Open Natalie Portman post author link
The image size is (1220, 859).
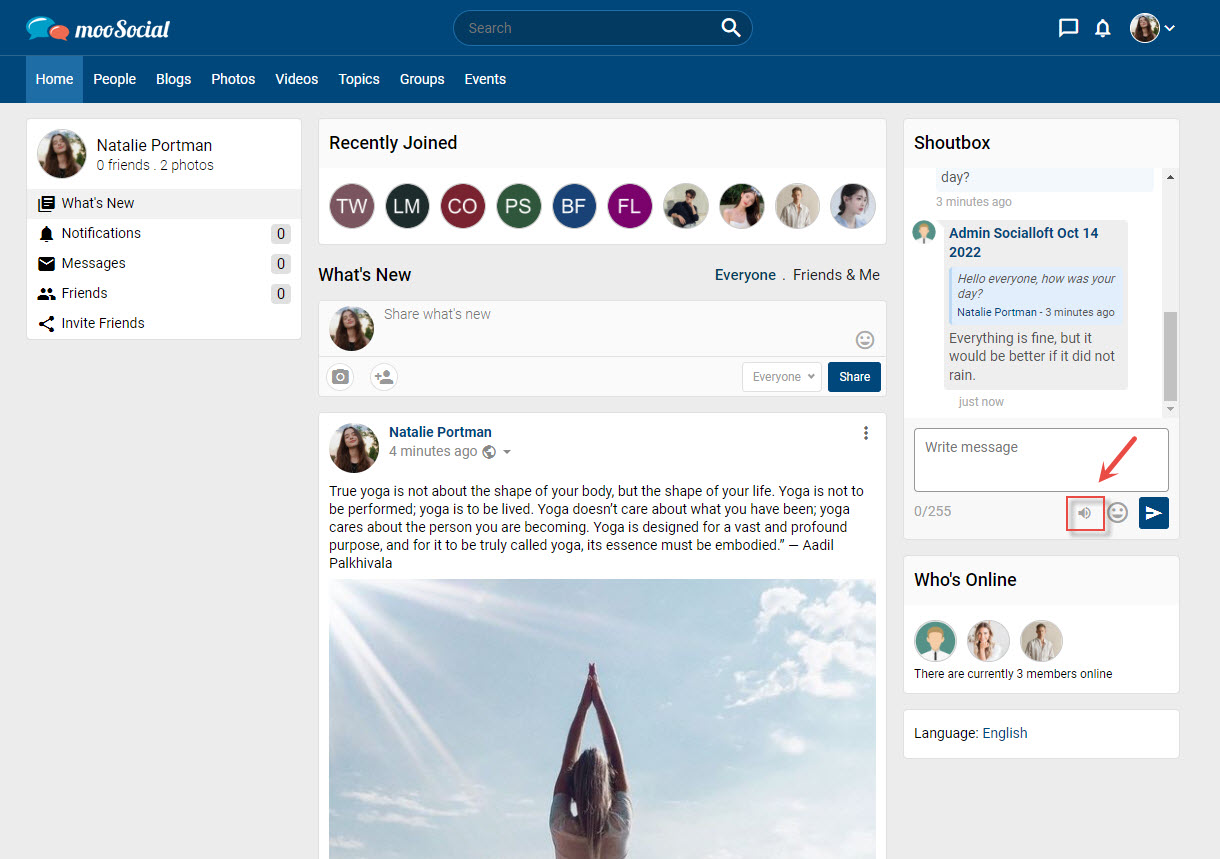coord(440,432)
